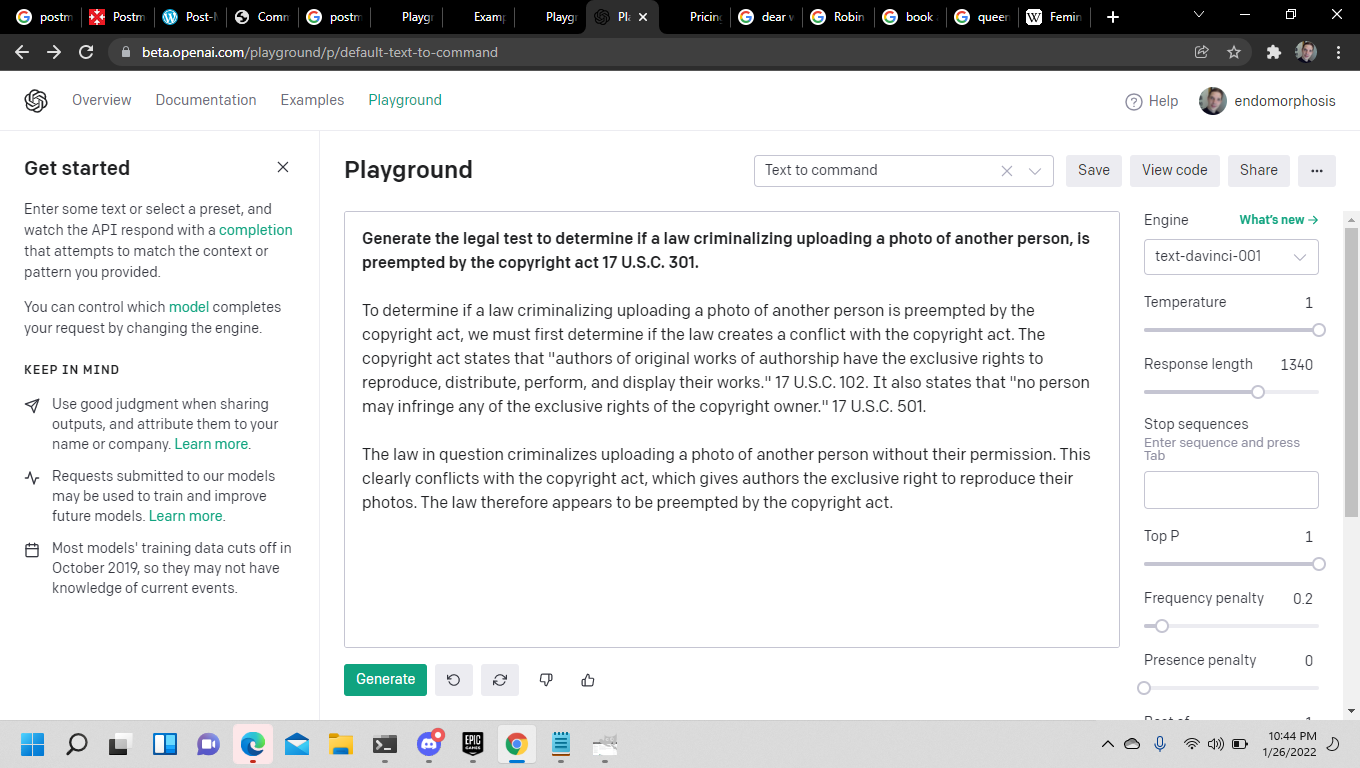Click the share this page icon in address bar
Viewport: 1360px width, 768px height.
[x=1202, y=52]
